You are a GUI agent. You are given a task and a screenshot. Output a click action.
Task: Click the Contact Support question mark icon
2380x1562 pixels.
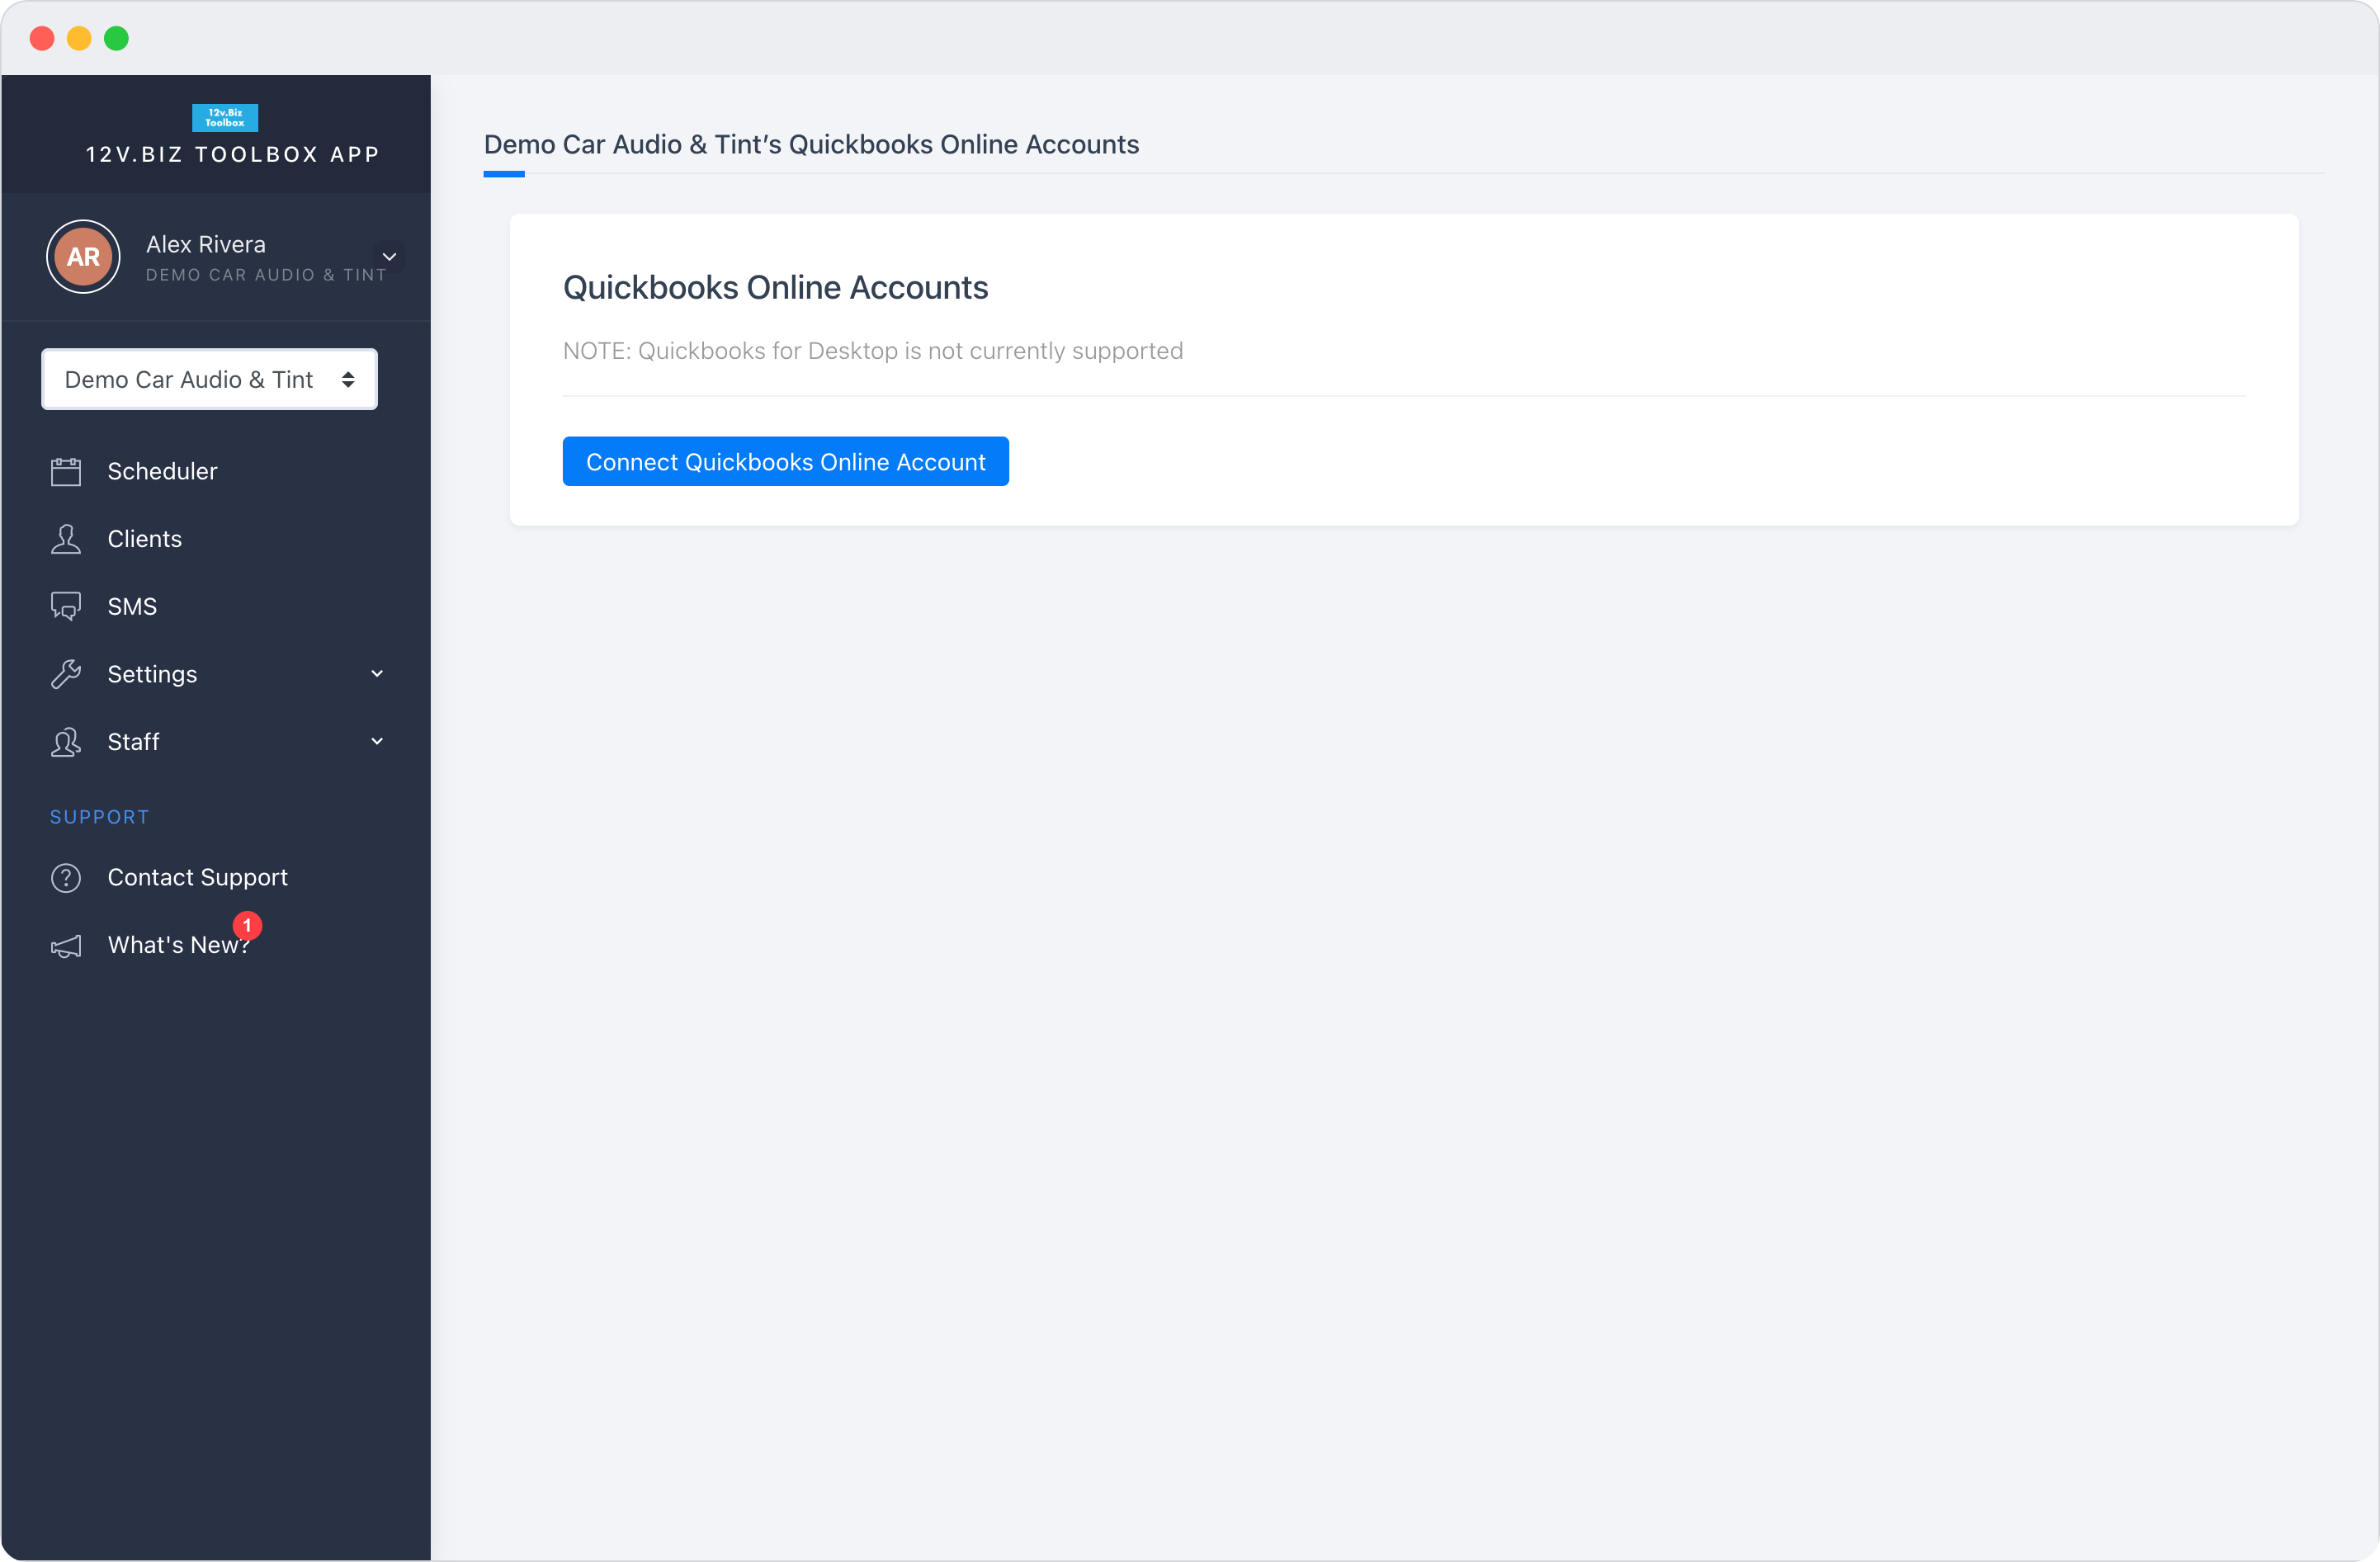pos(66,878)
